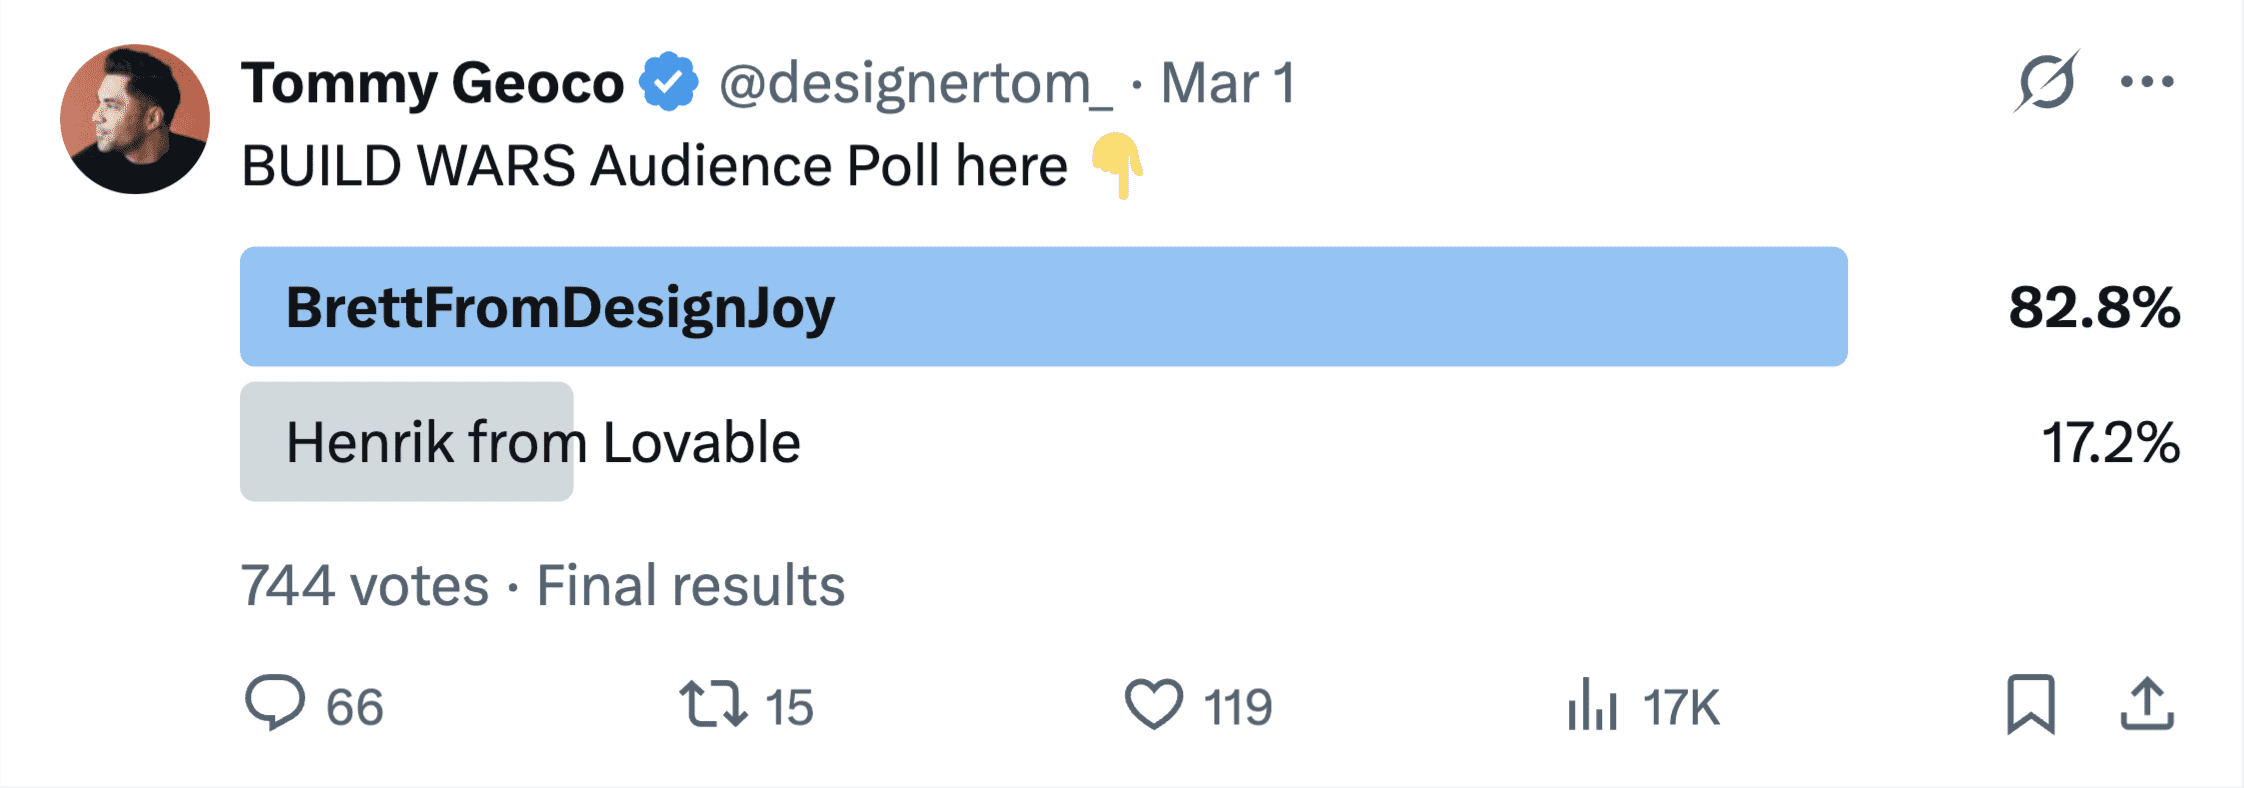Click the 17.2% poll percentage
This screenshot has width=2244, height=788.
coord(2110,443)
